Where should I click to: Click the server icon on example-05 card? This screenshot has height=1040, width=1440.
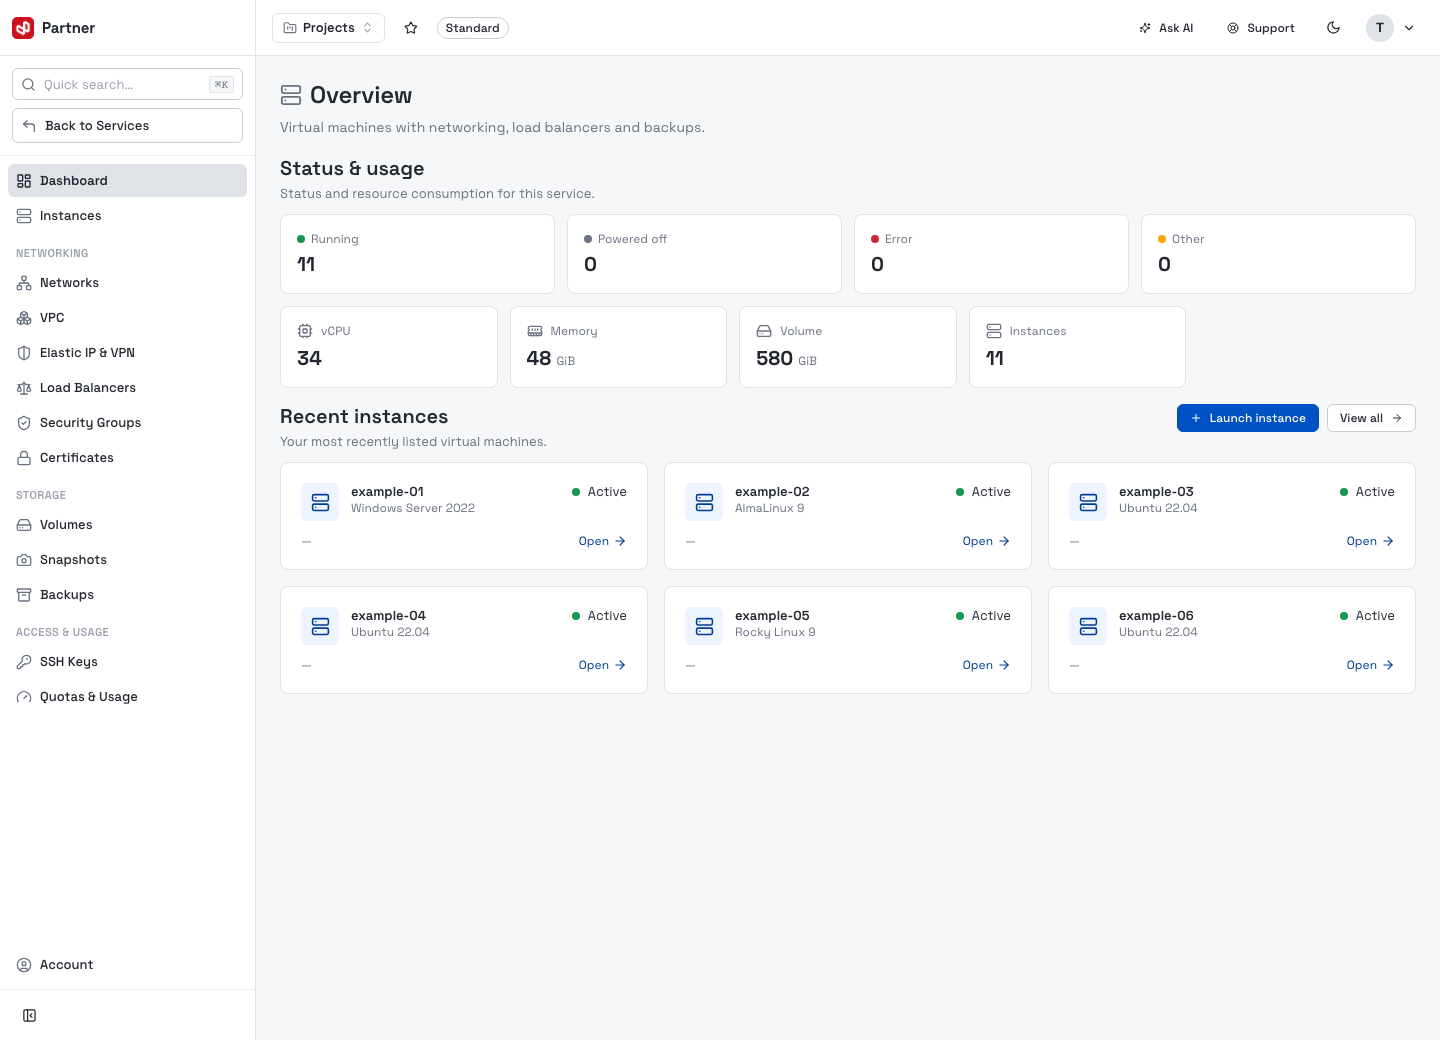coord(704,626)
